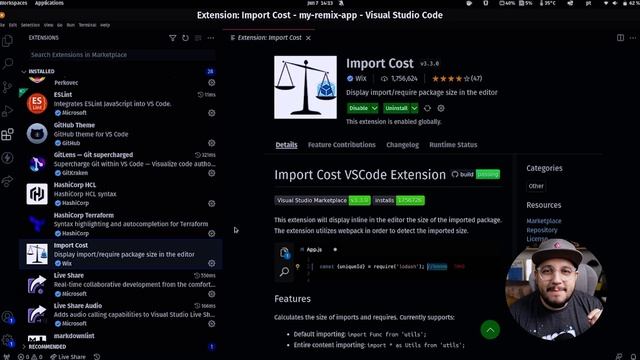The image size is (640, 360).
Task: Switch to Runtime Status tab
Action: click(453, 145)
